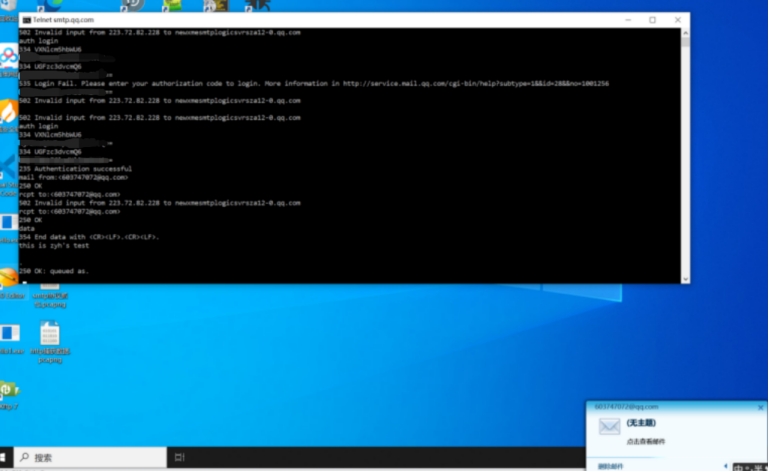Click 删除邮件 link in mail popup
The height and width of the screenshot is (472, 769).
[610, 466]
